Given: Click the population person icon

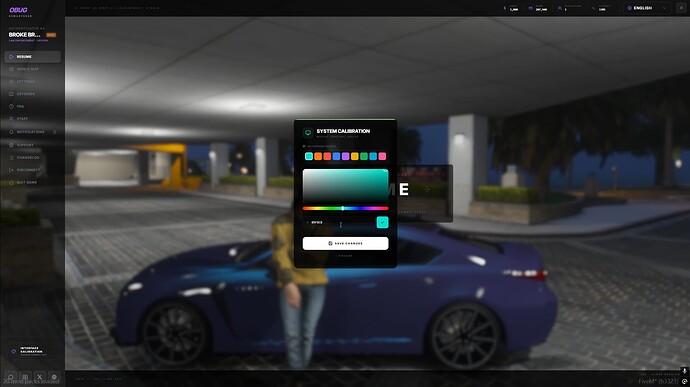Looking at the screenshot, I should point(559,8).
